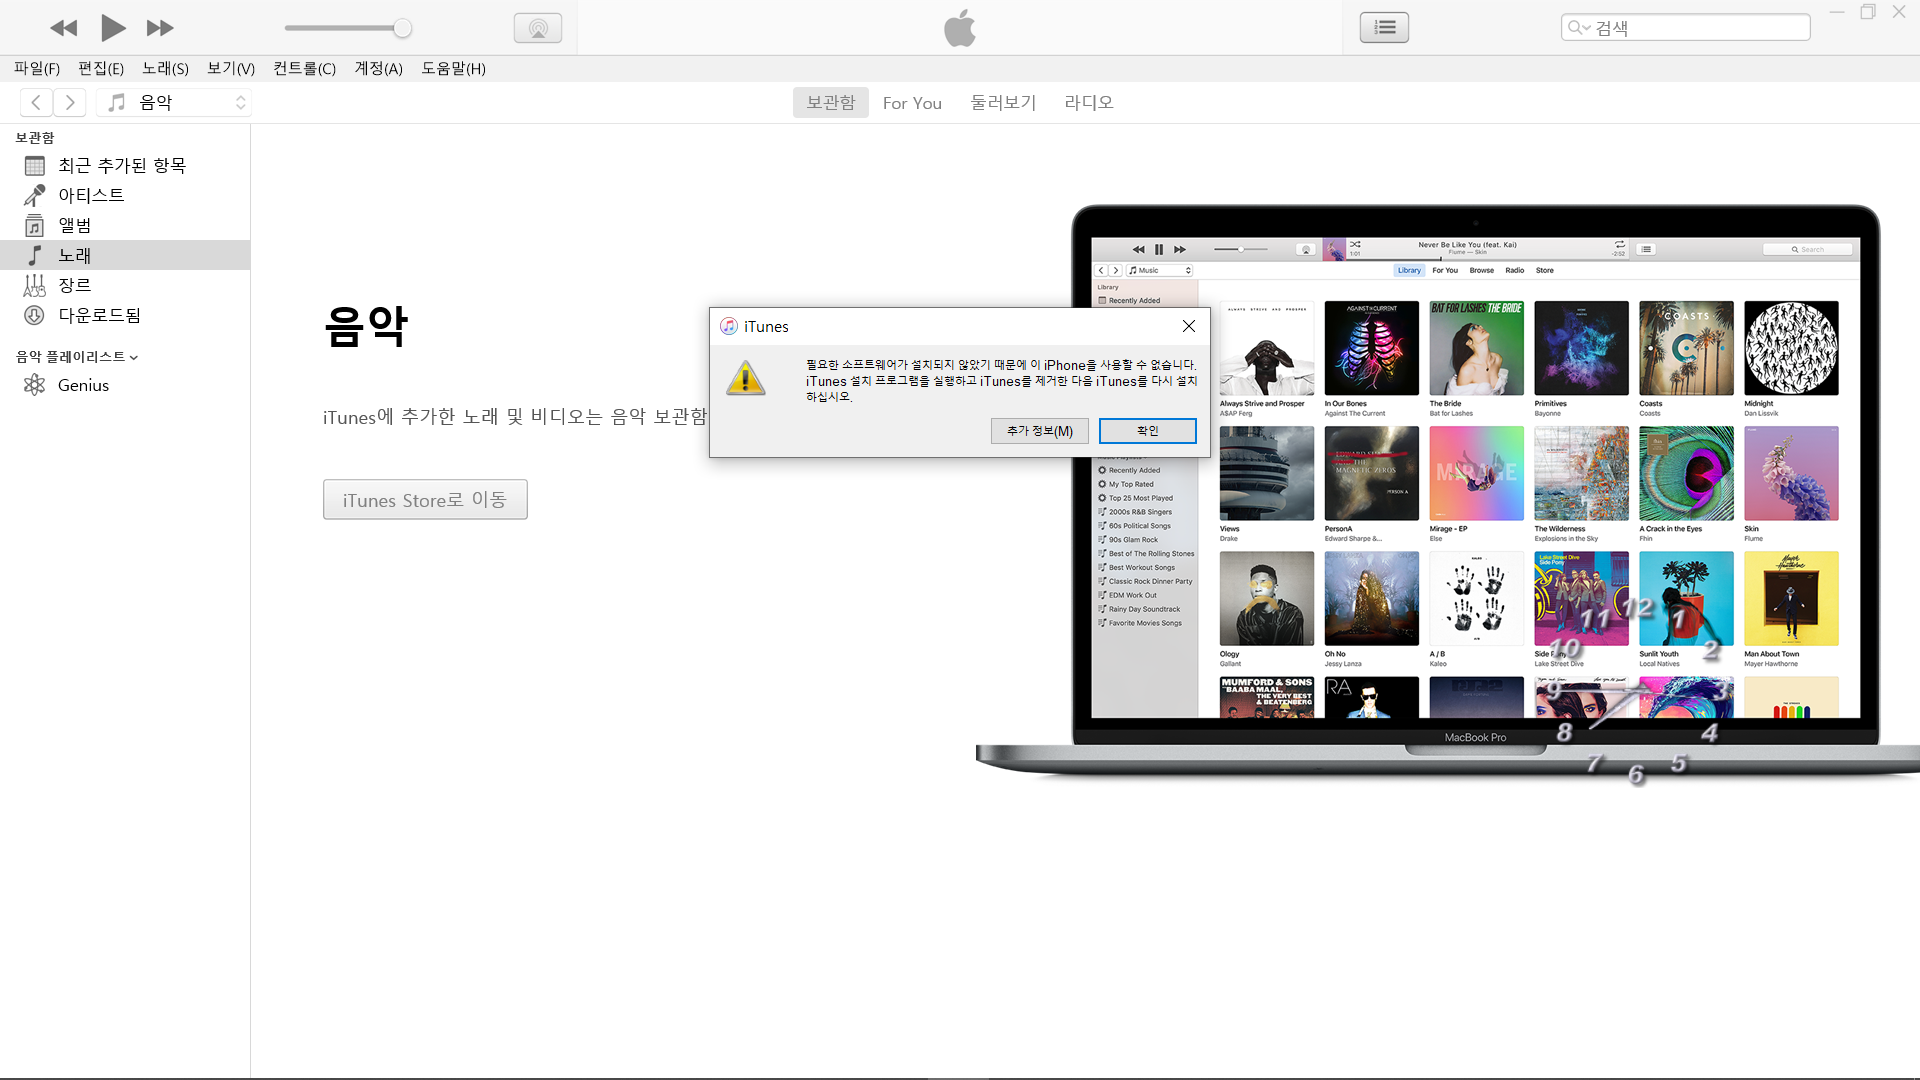Open the 컨트롤(C) menu
Image resolution: width=1920 pixels, height=1080 pixels.
[305, 68]
